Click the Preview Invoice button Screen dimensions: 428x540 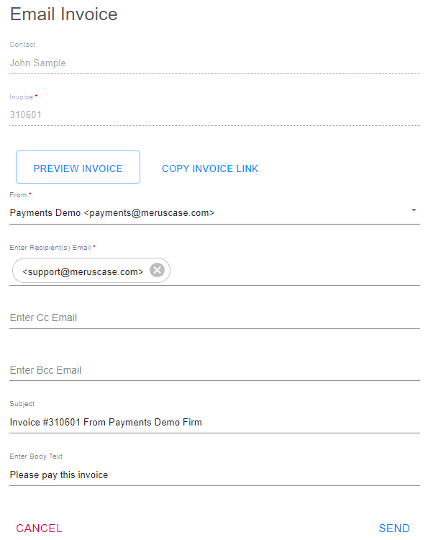(78, 167)
